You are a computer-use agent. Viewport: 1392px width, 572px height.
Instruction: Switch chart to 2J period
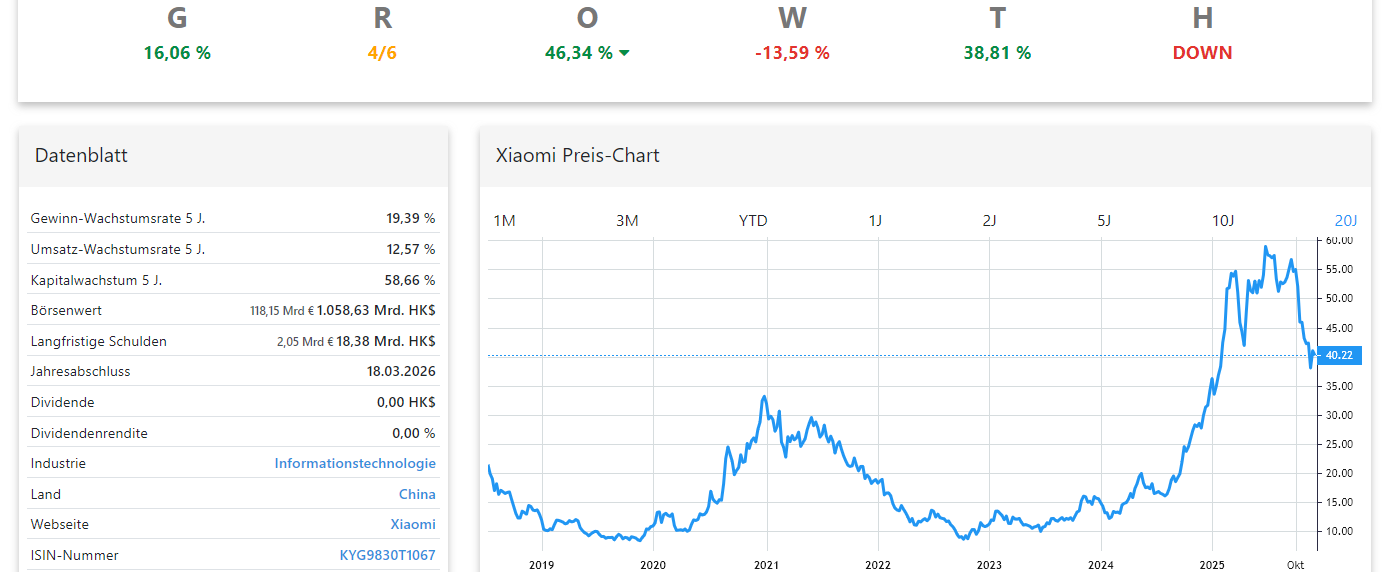tap(989, 220)
